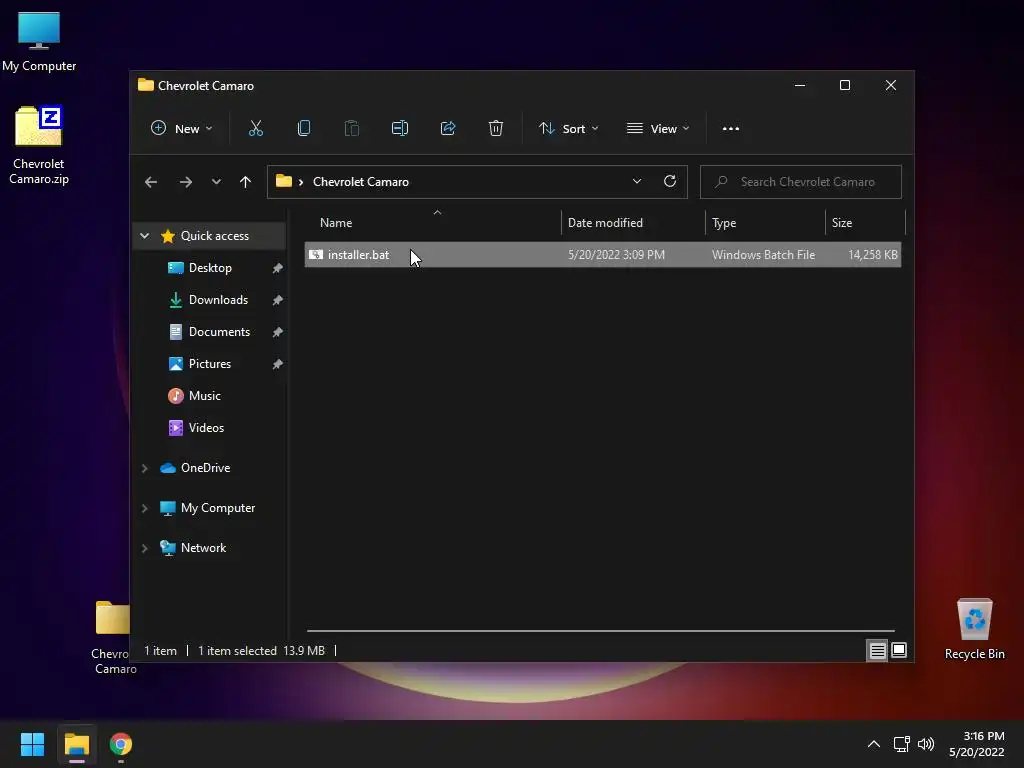Open the See more ellipsis menu

731,129
